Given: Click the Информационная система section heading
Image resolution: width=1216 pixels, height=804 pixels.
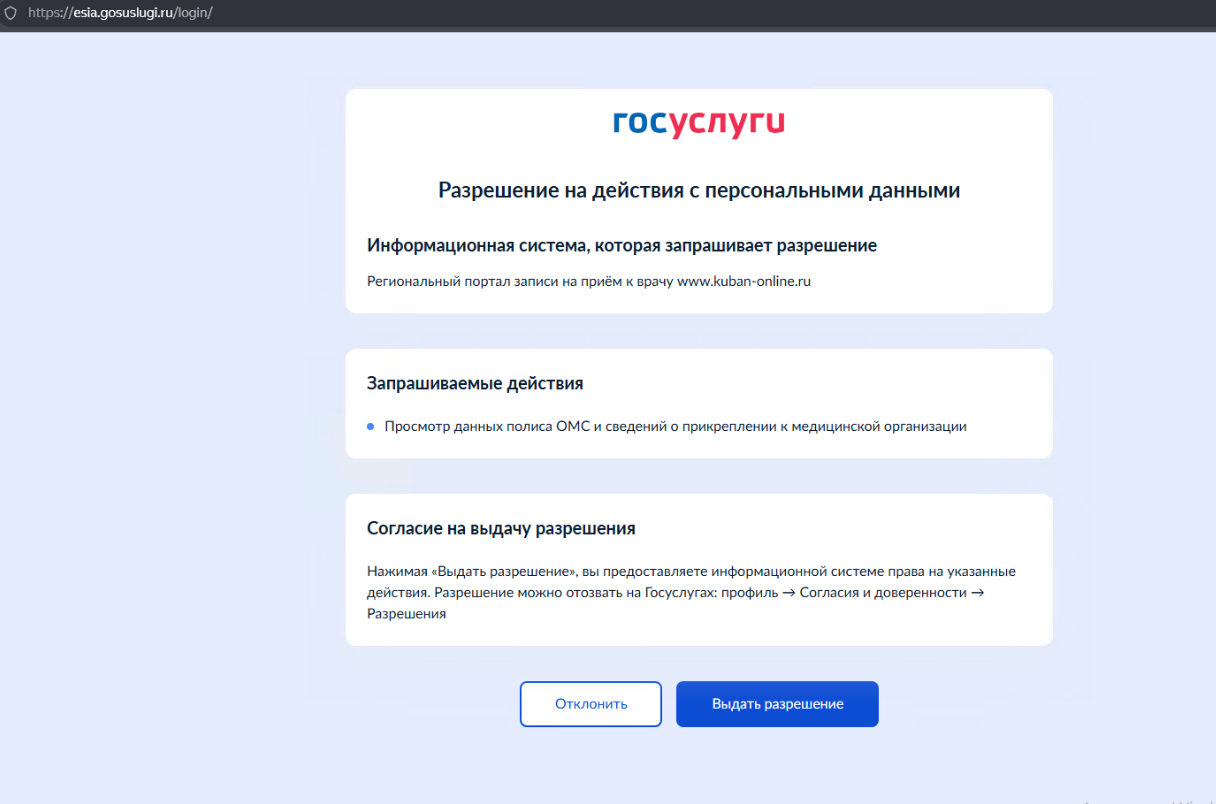Looking at the screenshot, I should point(621,245).
